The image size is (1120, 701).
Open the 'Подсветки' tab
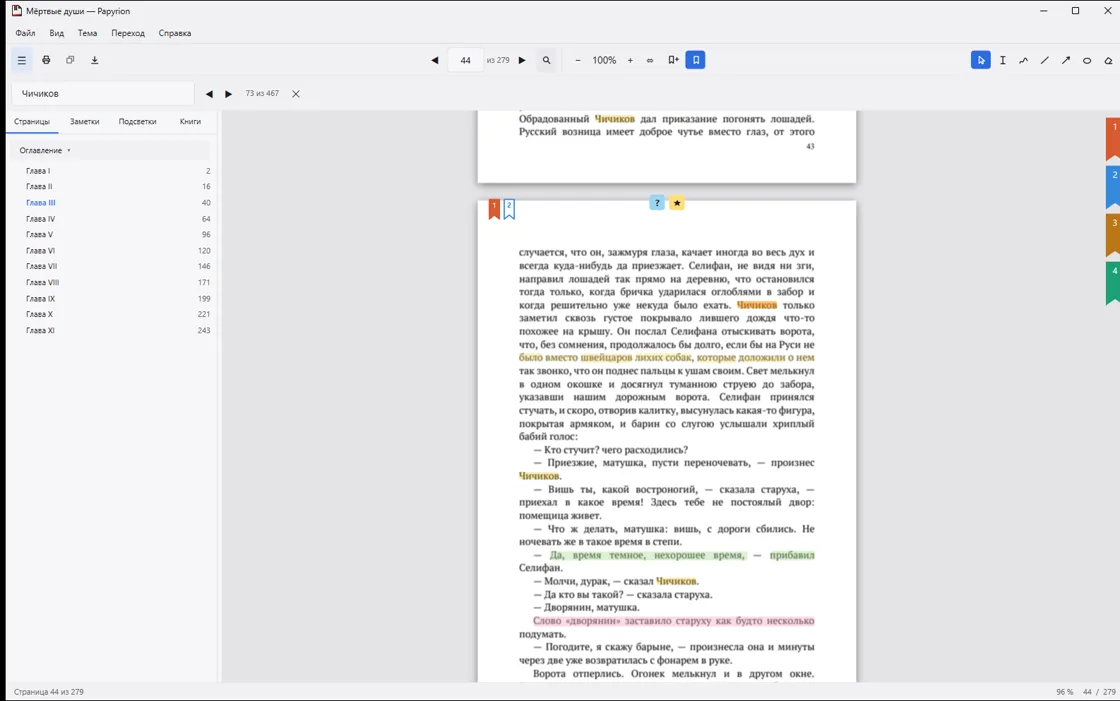[137, 121]
